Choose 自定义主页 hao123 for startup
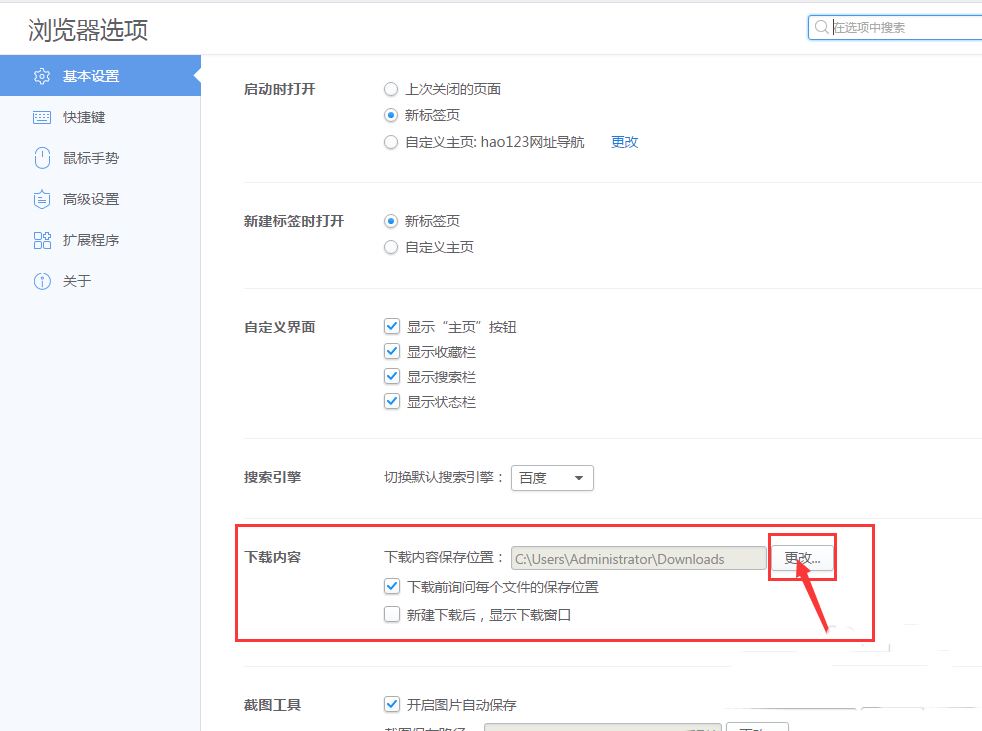Viewport: 982px width, 731px height. click(x=391, y=142)
